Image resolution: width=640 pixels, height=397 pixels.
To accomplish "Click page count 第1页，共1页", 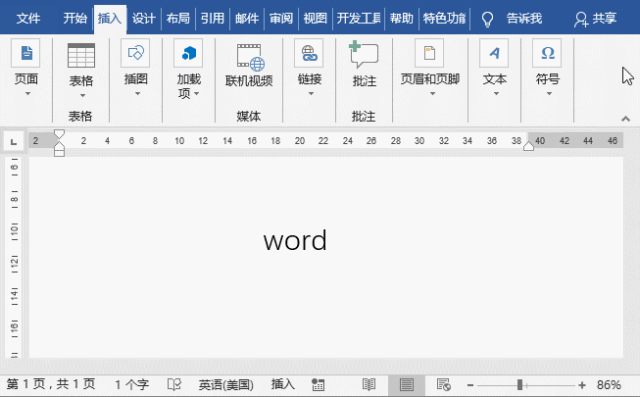I will point(51,384).
